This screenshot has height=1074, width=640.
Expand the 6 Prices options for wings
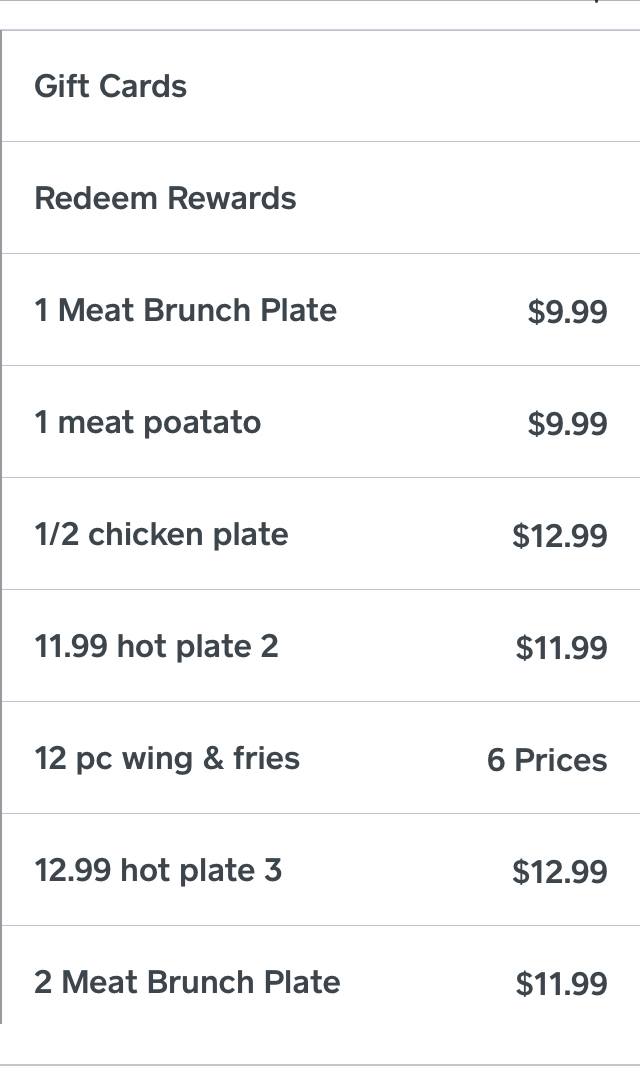coord(547,760)
